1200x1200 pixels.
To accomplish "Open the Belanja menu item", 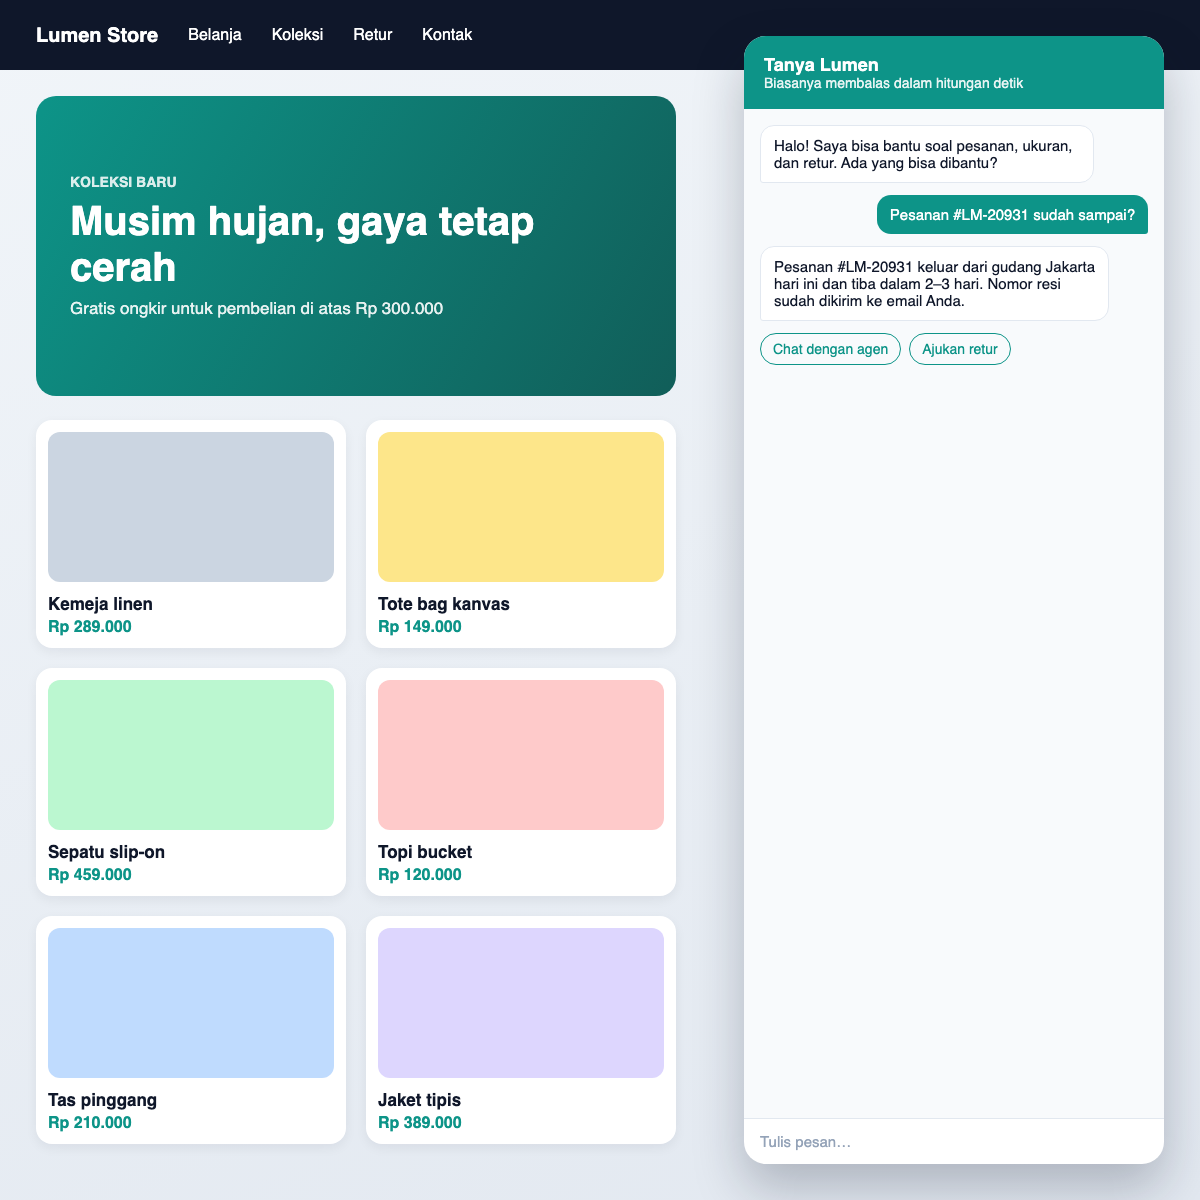I will pos(215,35).
